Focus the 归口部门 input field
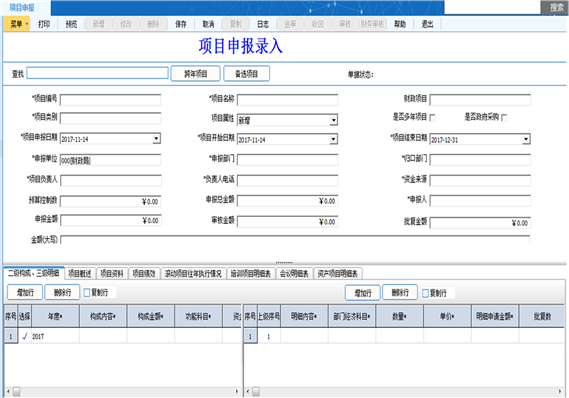The image size is (569, 398). (x=480, y=160)
